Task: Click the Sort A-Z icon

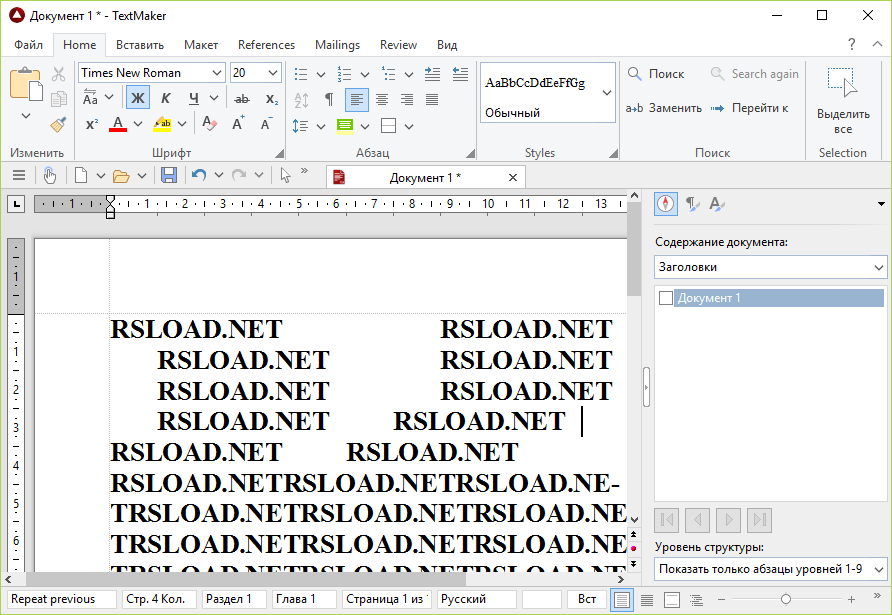Action: [x=301, y=100]
